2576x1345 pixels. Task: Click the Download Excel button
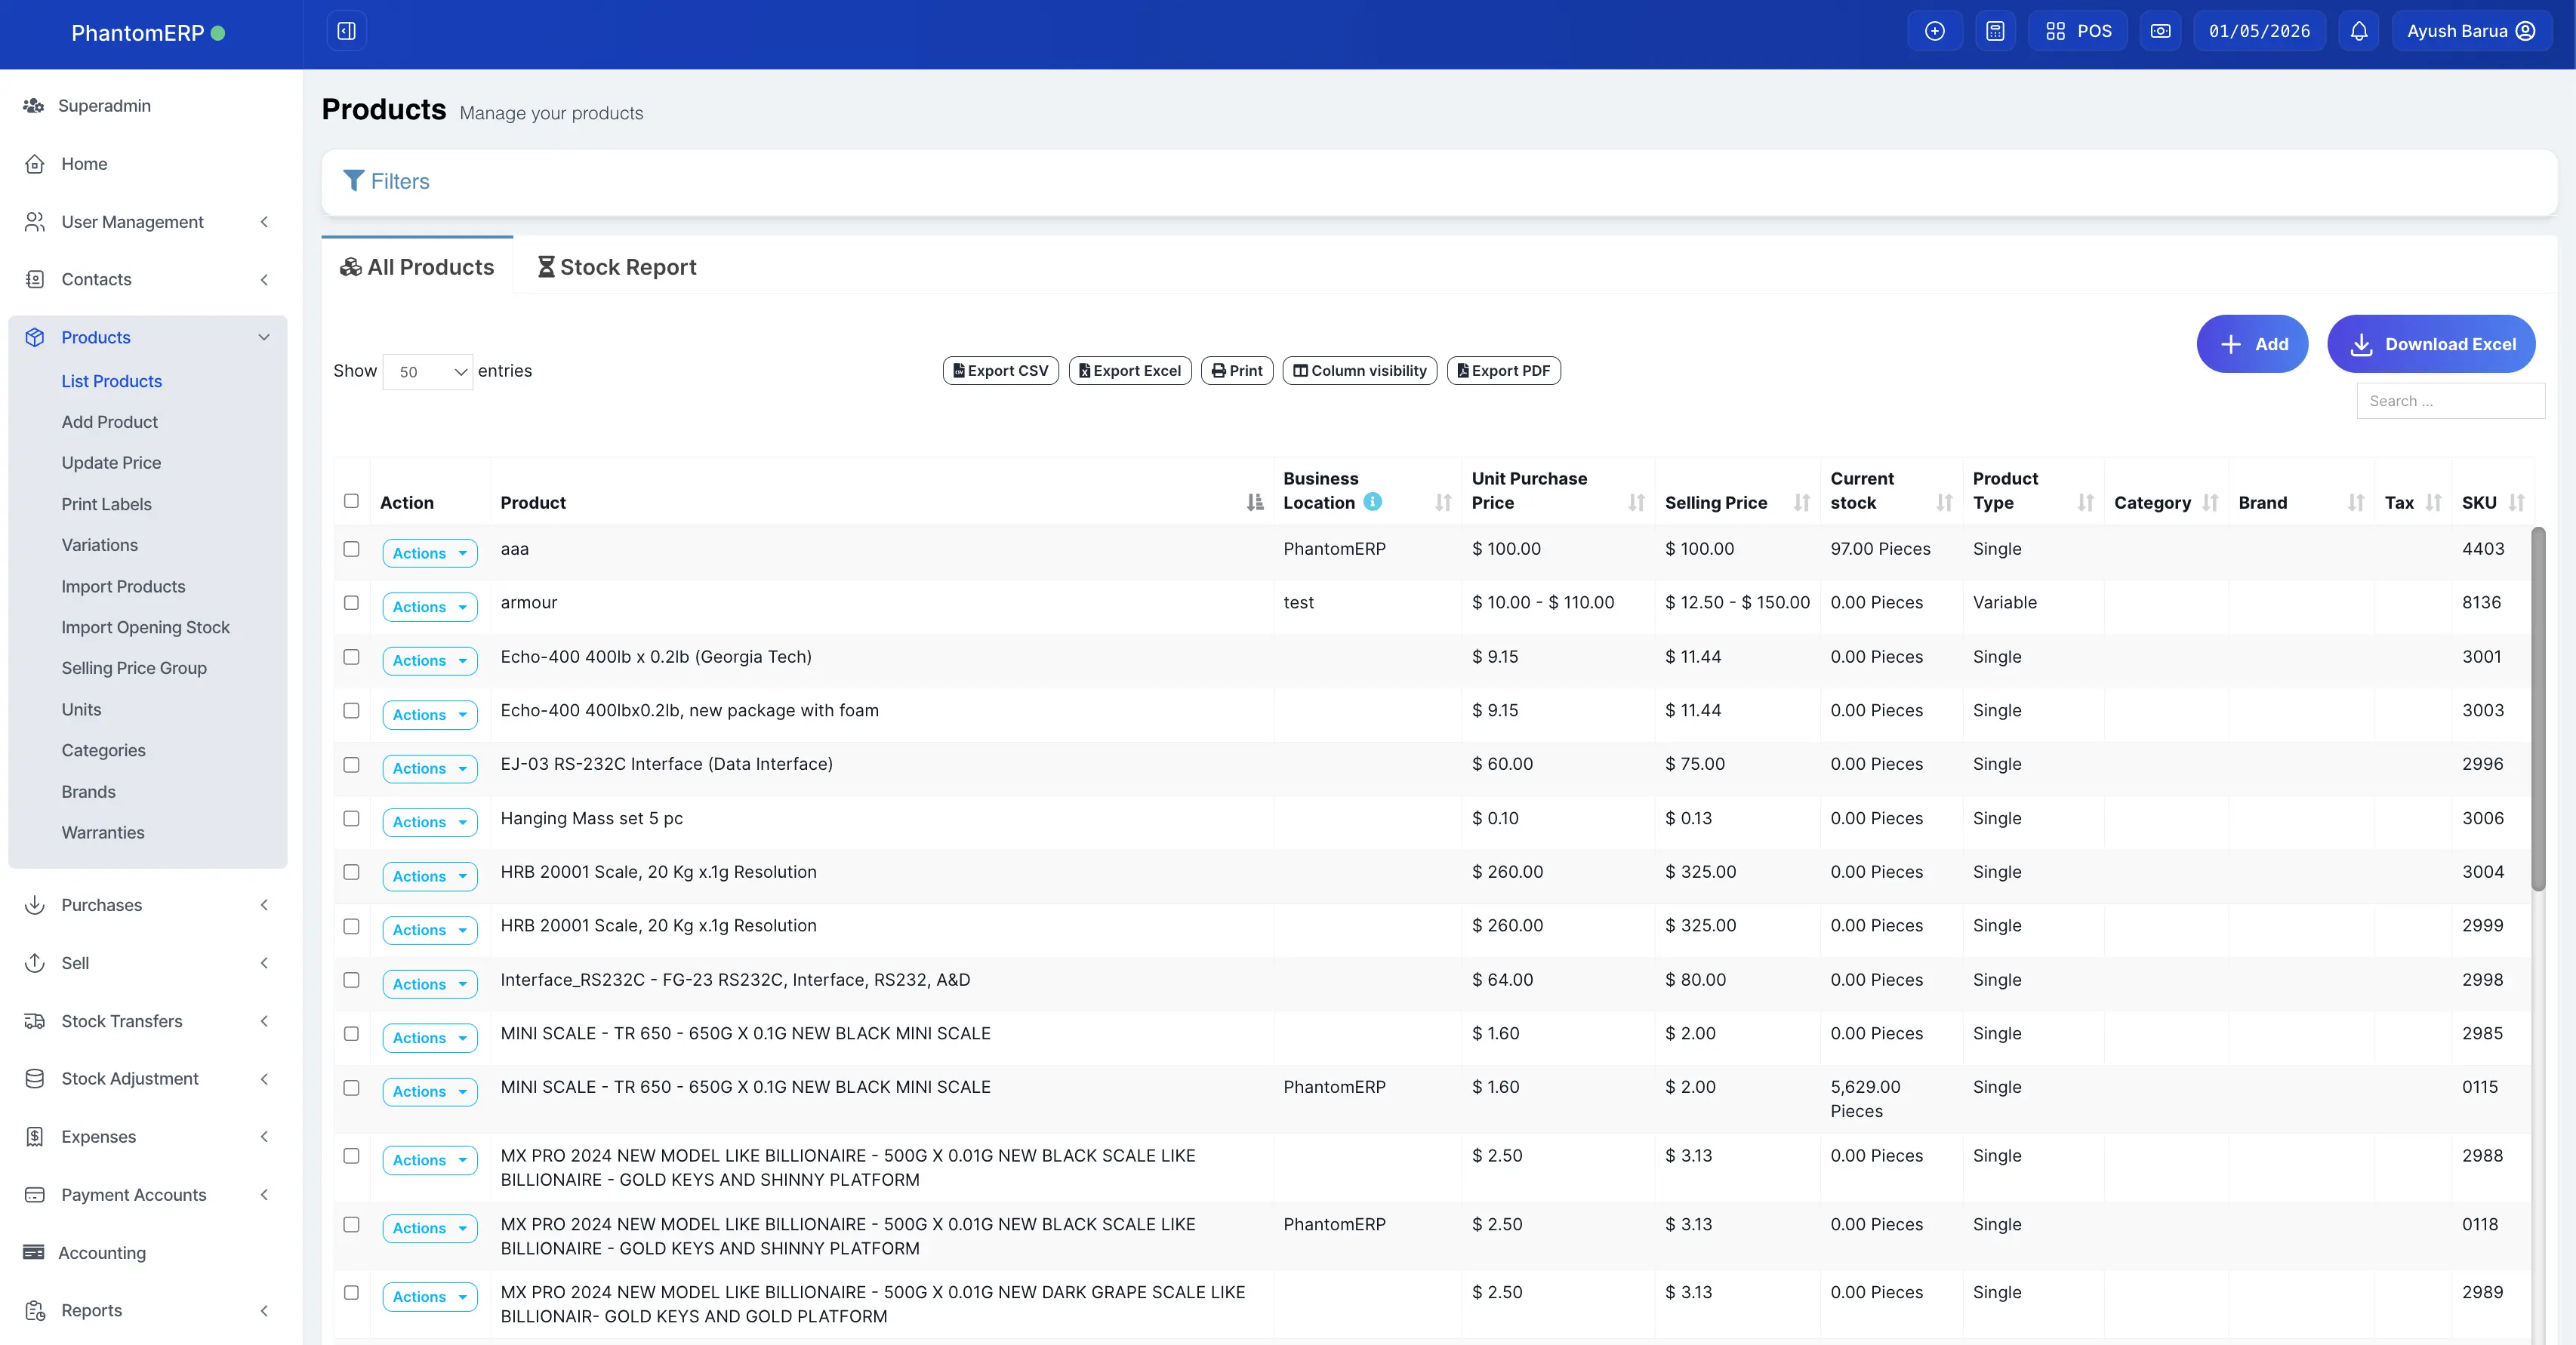2431,343
